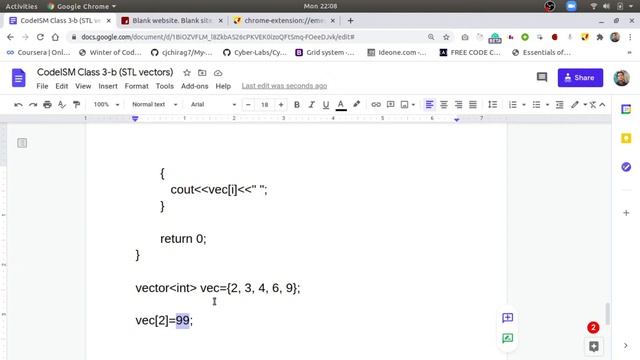Screen dimensions: 640x360
Task: Open Keep notes in the side panel
Action: click(x=626, y=138)
